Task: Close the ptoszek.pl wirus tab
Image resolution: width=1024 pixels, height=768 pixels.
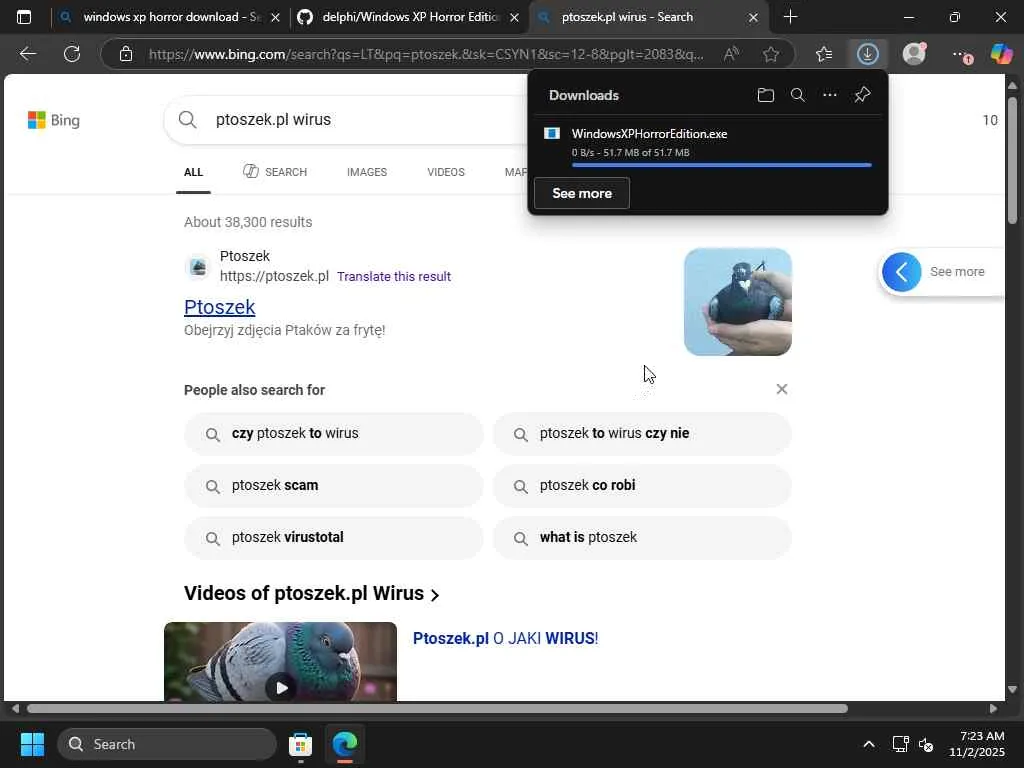Action: click(x=753, y=18)
